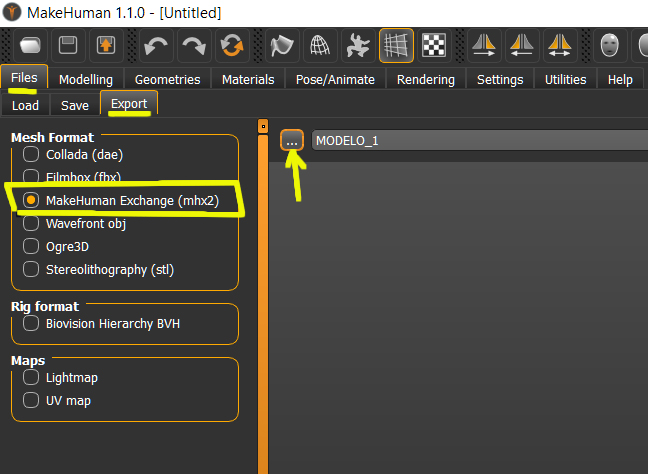Open the Files tab
Image resolution: width=648 pixels, height=474 pixels.
pos(24,77)
